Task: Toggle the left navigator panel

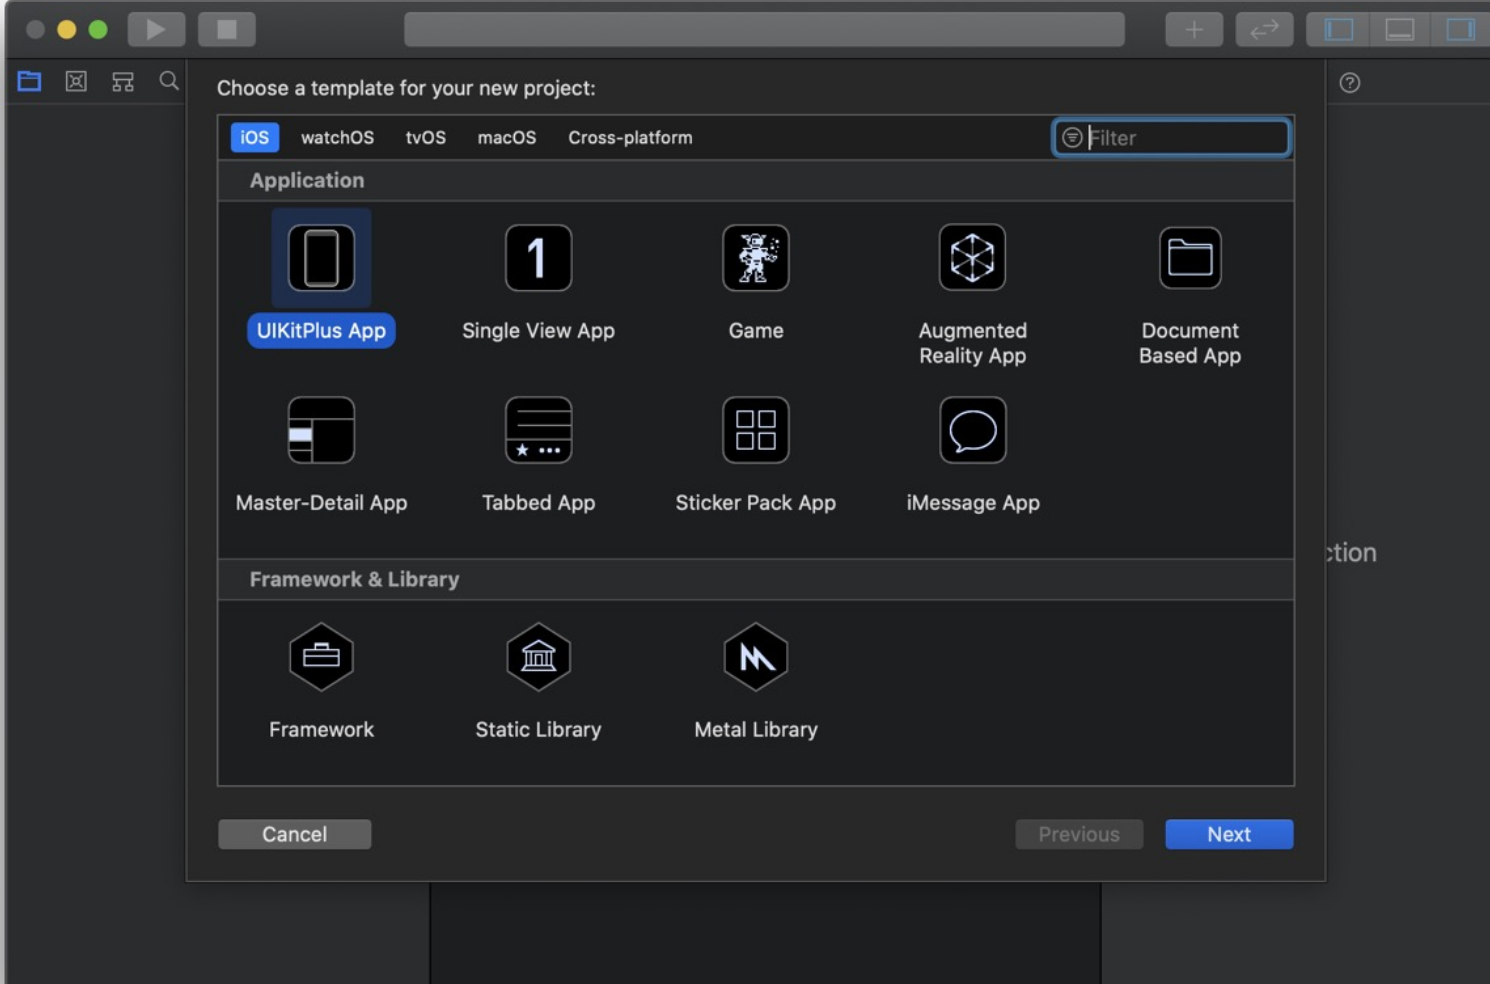Action: 1339,29
